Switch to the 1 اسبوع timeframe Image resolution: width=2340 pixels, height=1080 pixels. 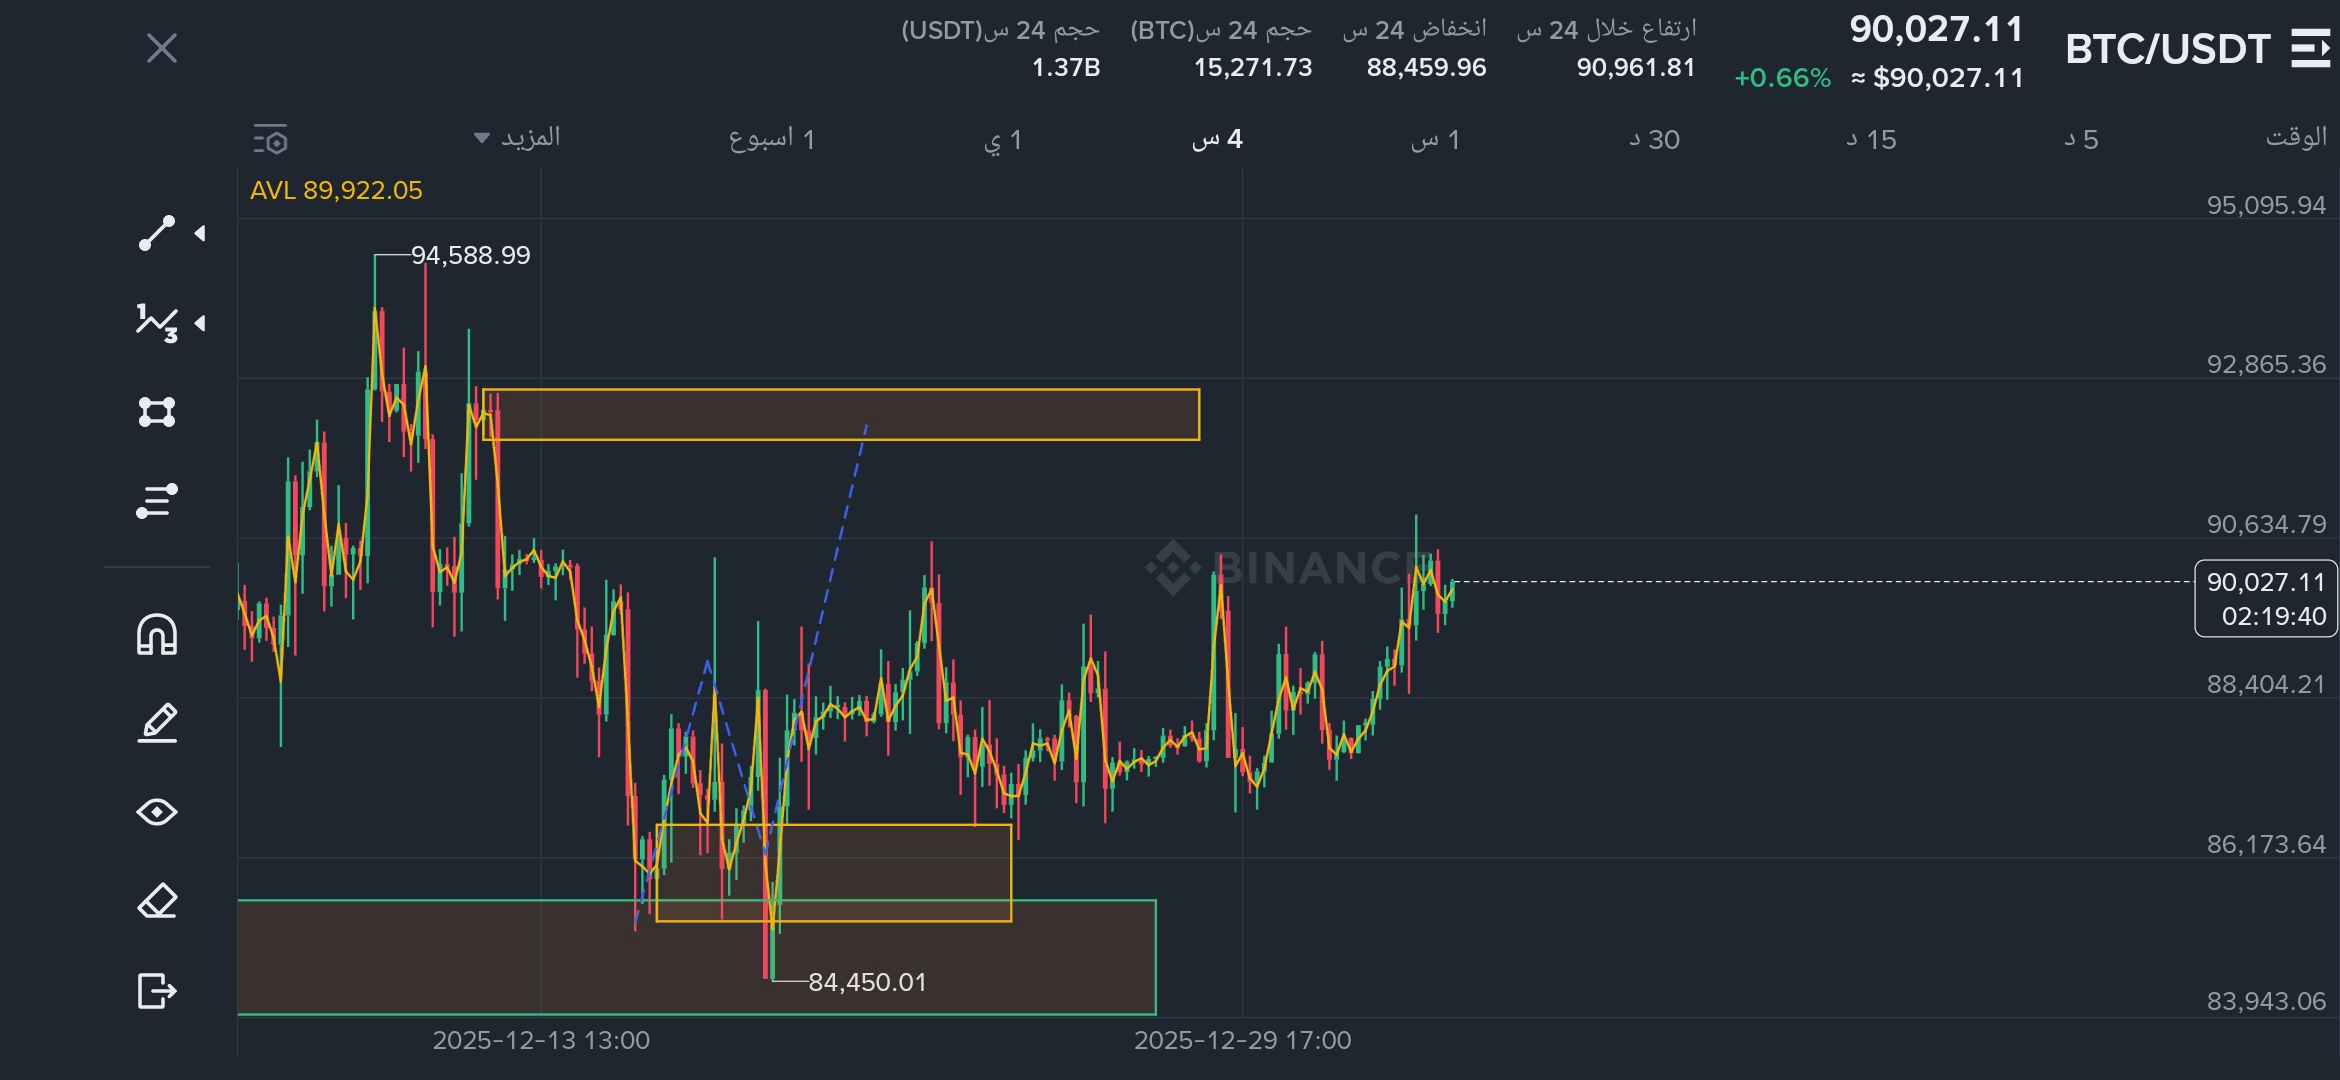point(771,139)
